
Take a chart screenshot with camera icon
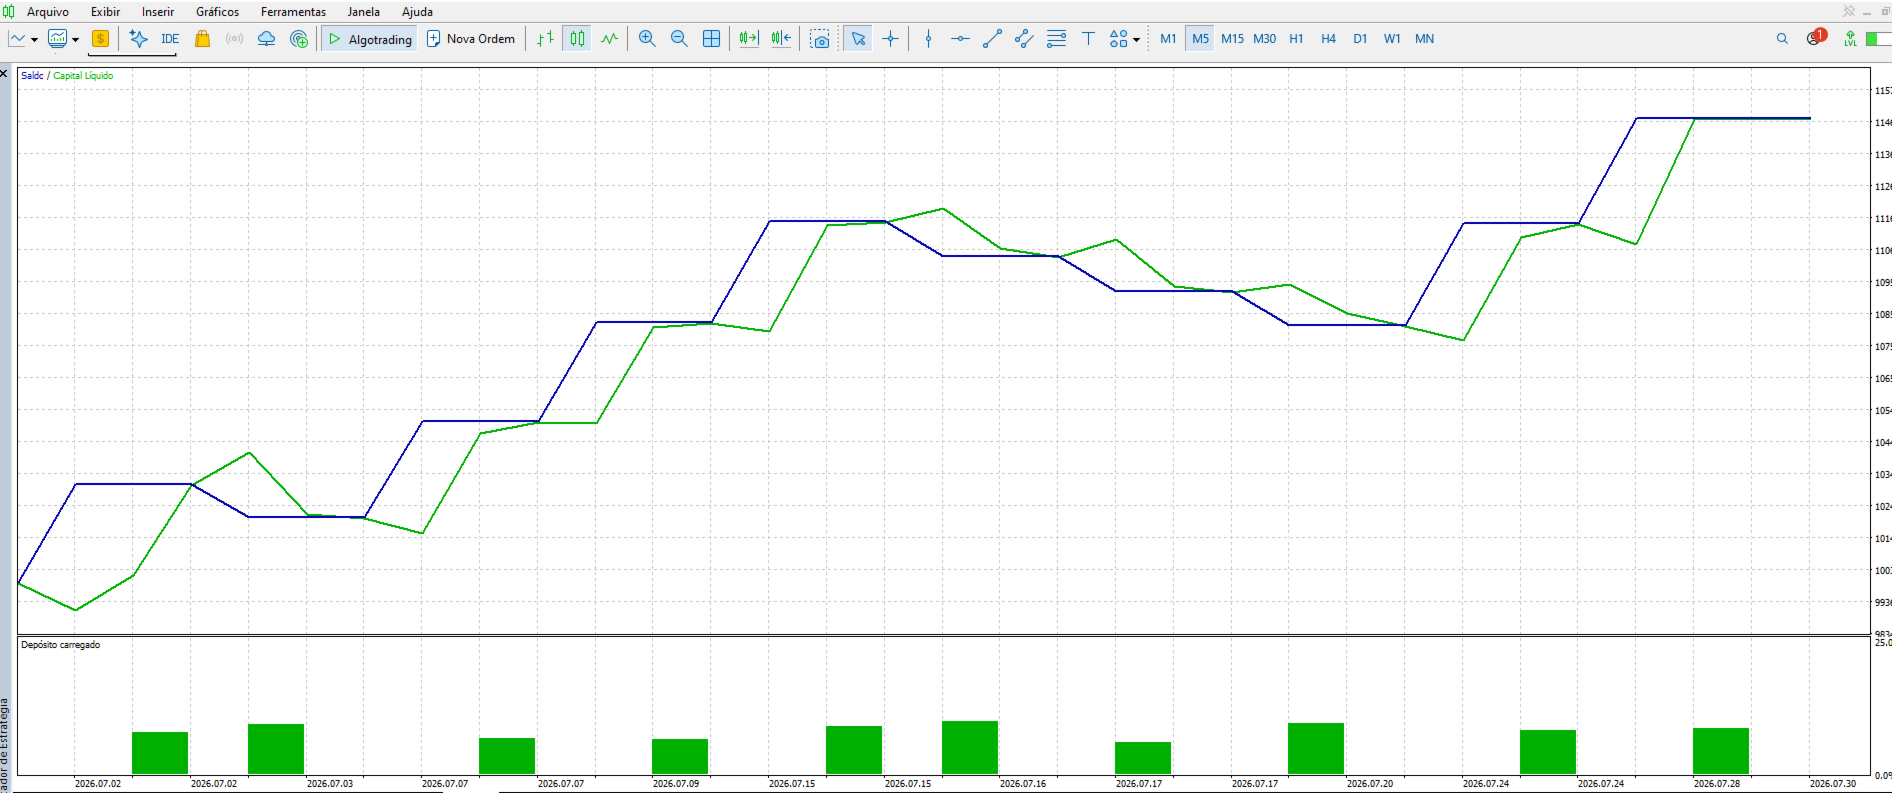(x=820, y=39)
